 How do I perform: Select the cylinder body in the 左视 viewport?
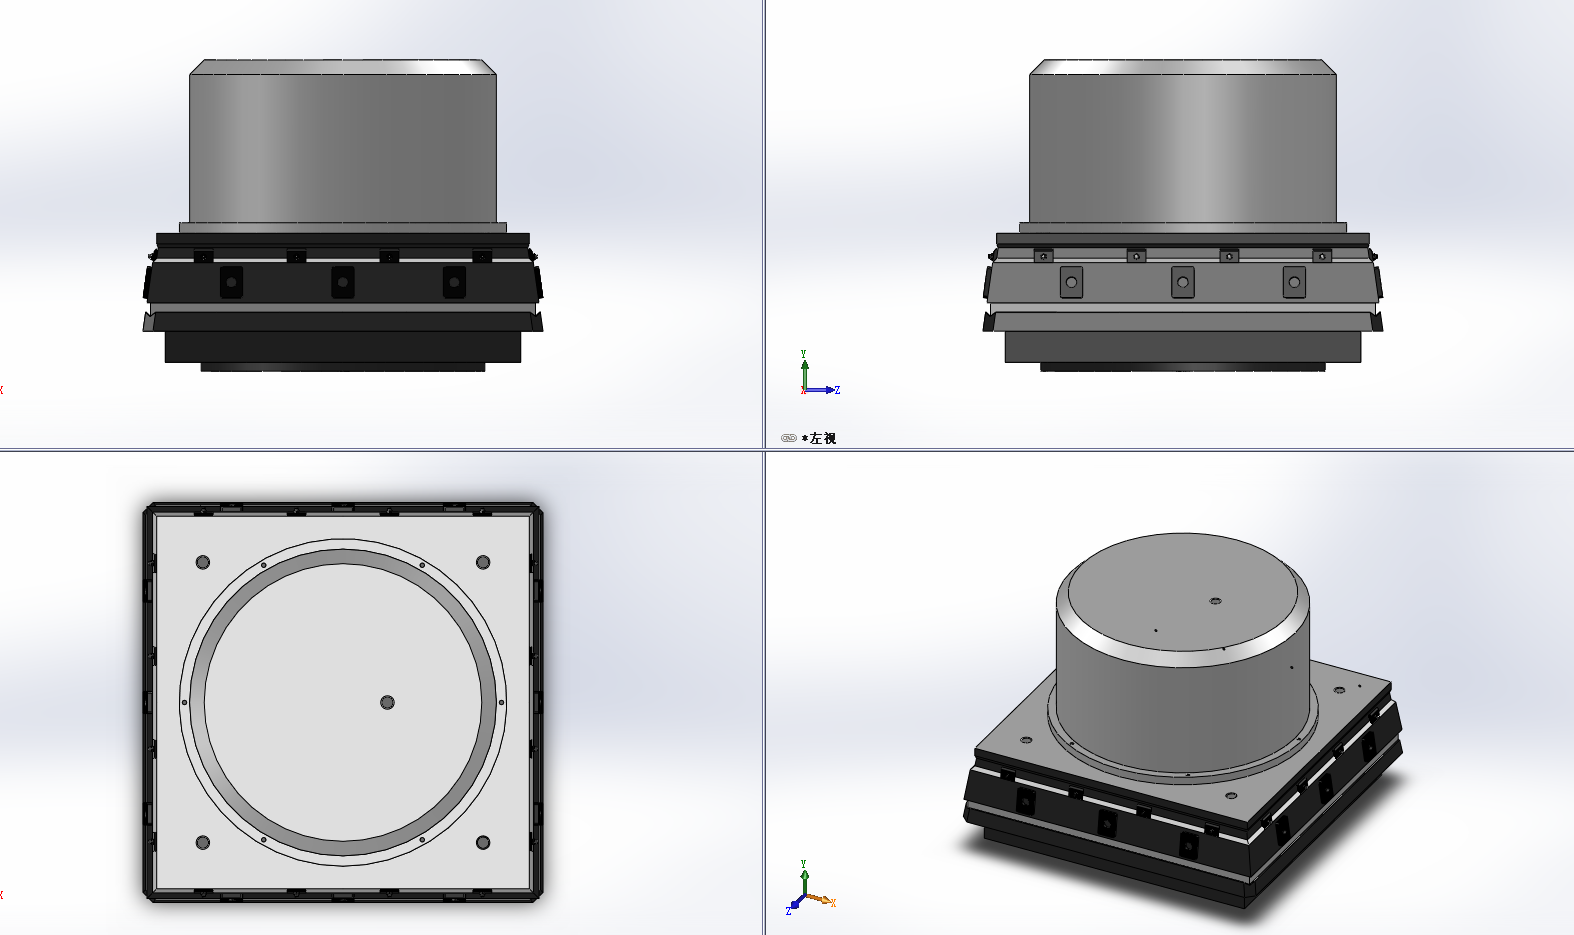click(x=1183, y=148)
